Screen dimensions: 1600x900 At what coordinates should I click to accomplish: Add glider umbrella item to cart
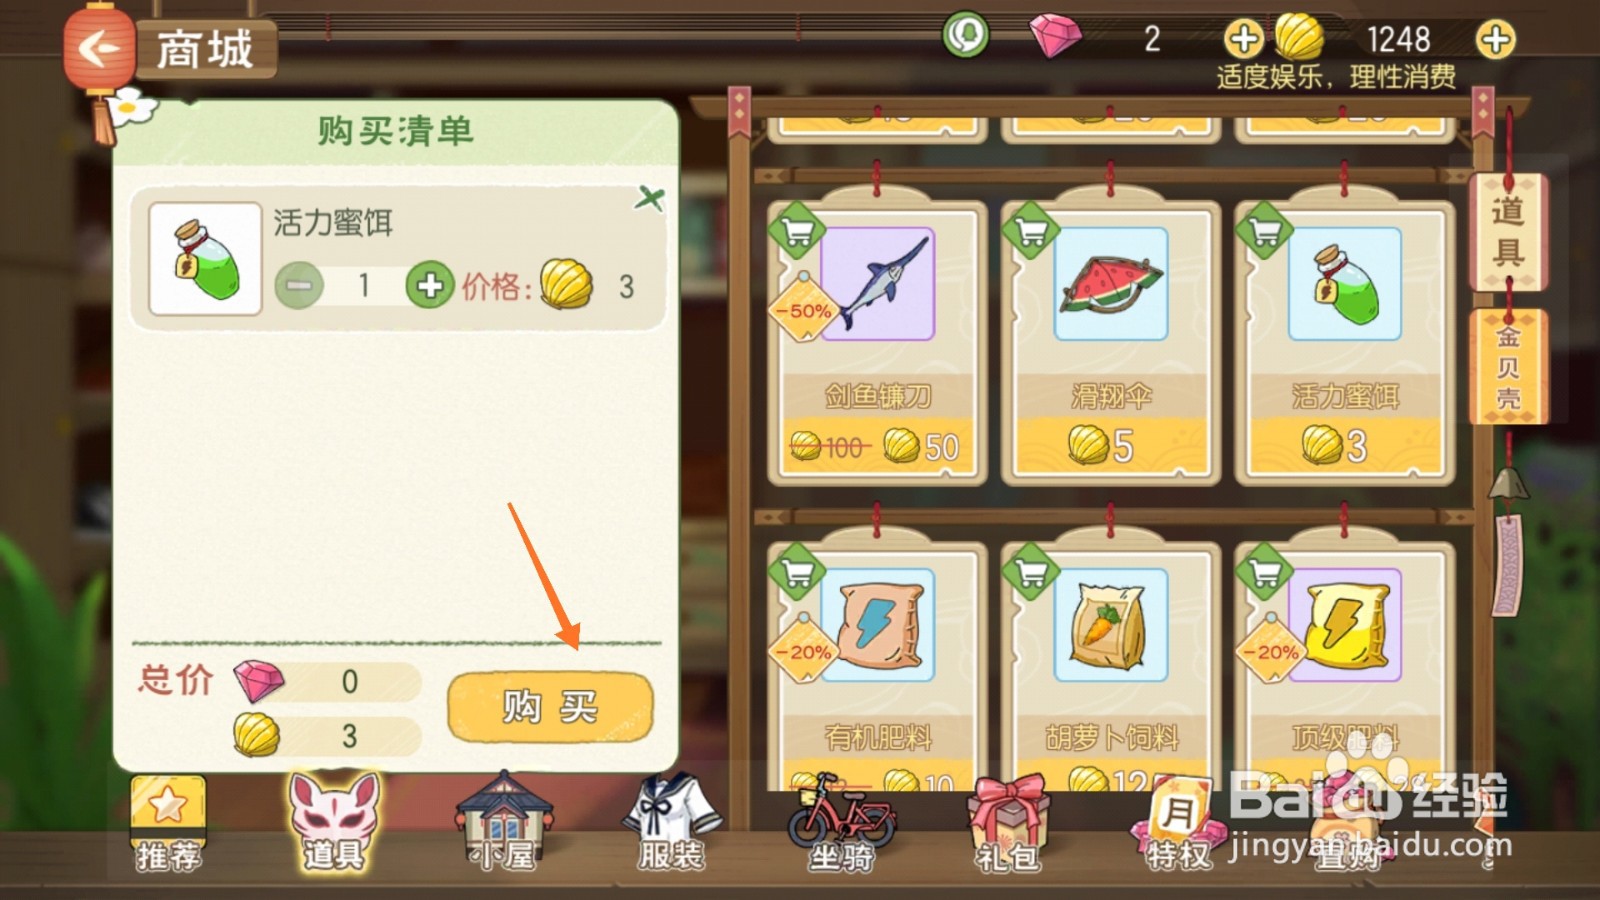(1031, 232)
